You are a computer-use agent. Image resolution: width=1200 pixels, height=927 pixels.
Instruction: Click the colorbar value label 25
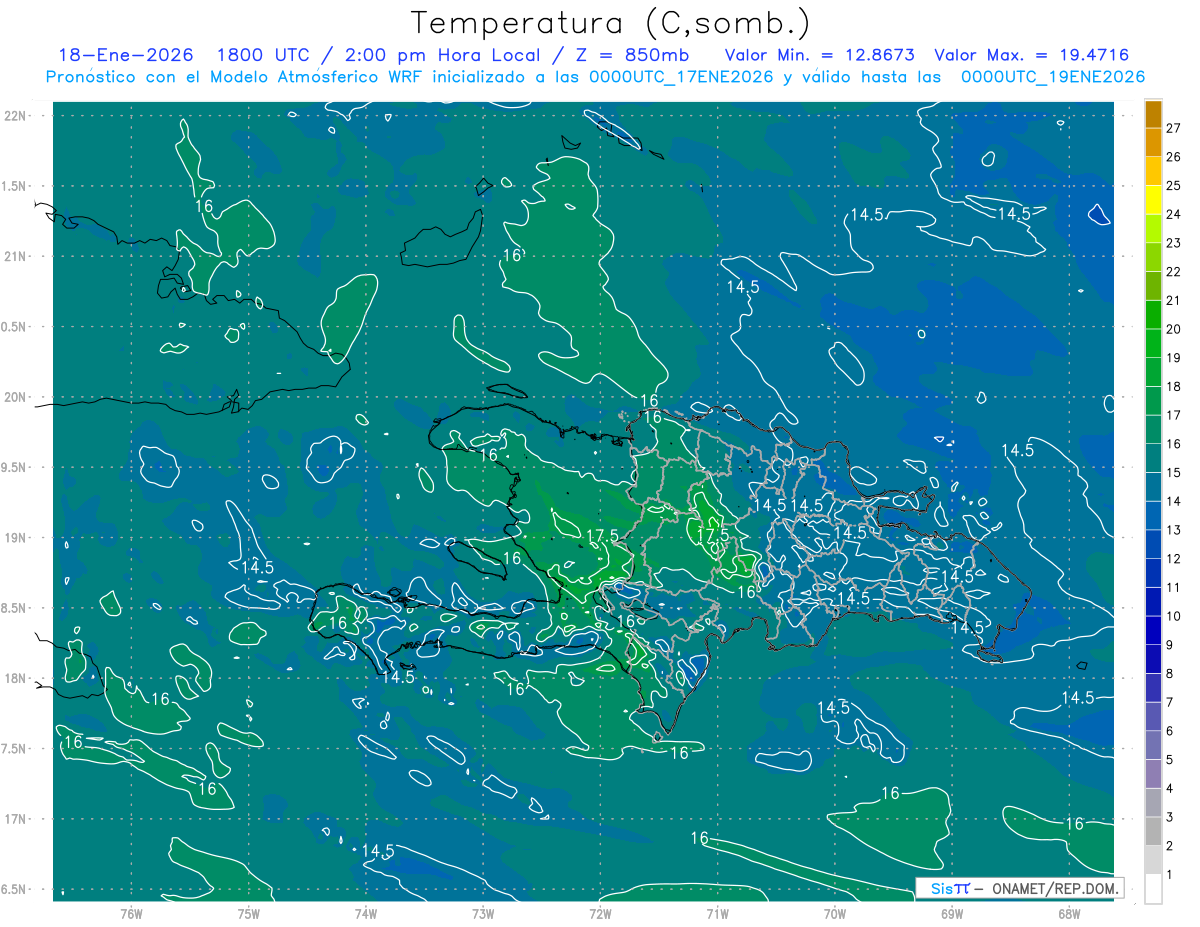[1173, 185]
